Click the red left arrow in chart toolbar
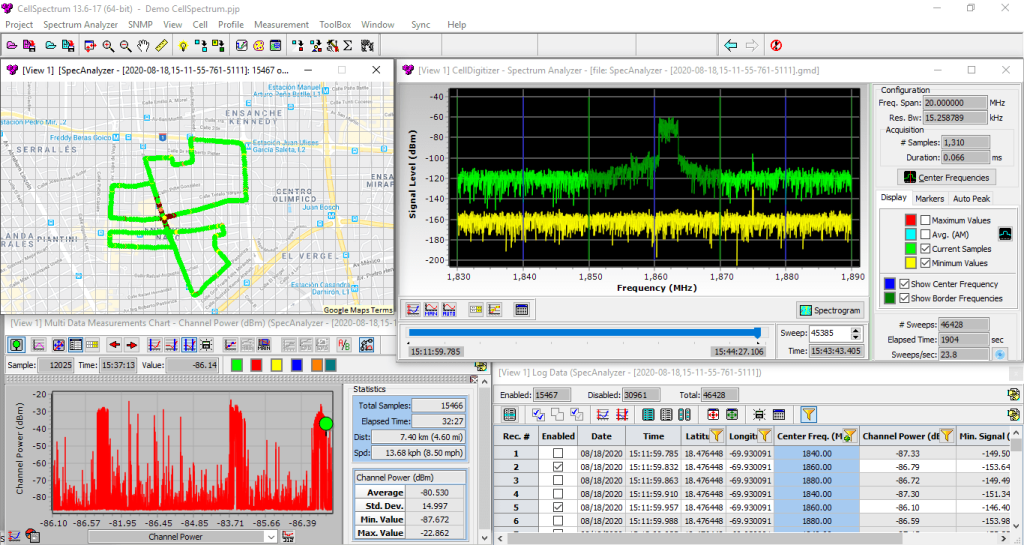The width and height of the screenshot is (1024, 545). (113, 344)
